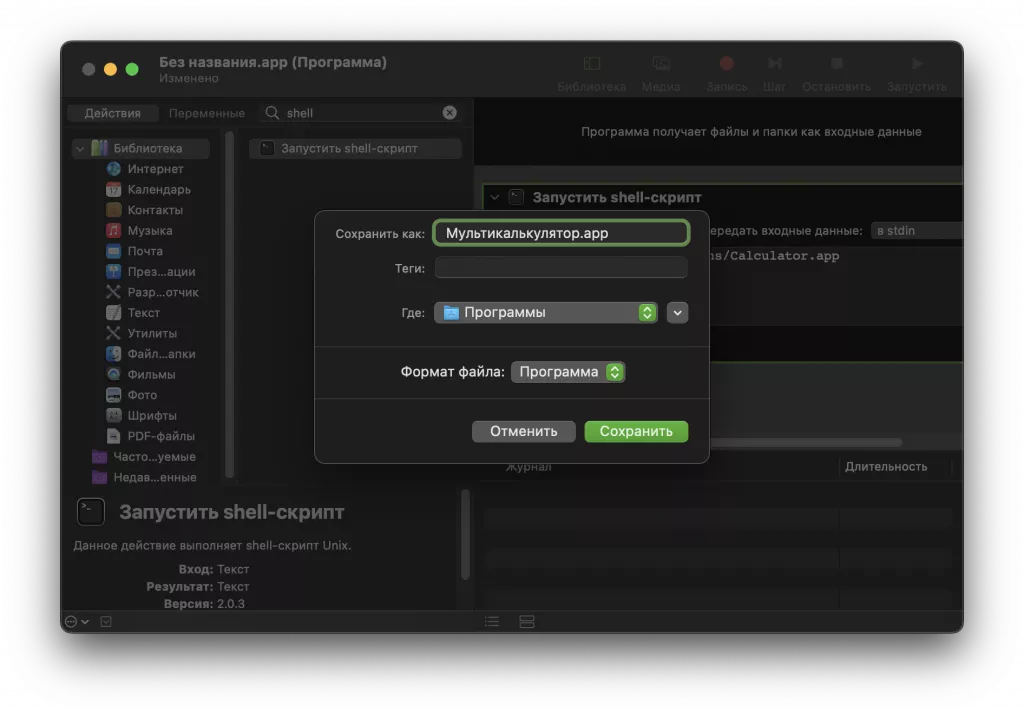Click the Музыка library icon
The width and height of the screenshot is (1024, 713).
tap(113, 230)
